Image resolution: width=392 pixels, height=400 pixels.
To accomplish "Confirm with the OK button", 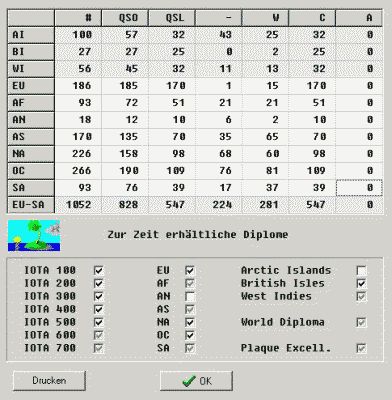I will pos(196,381).
